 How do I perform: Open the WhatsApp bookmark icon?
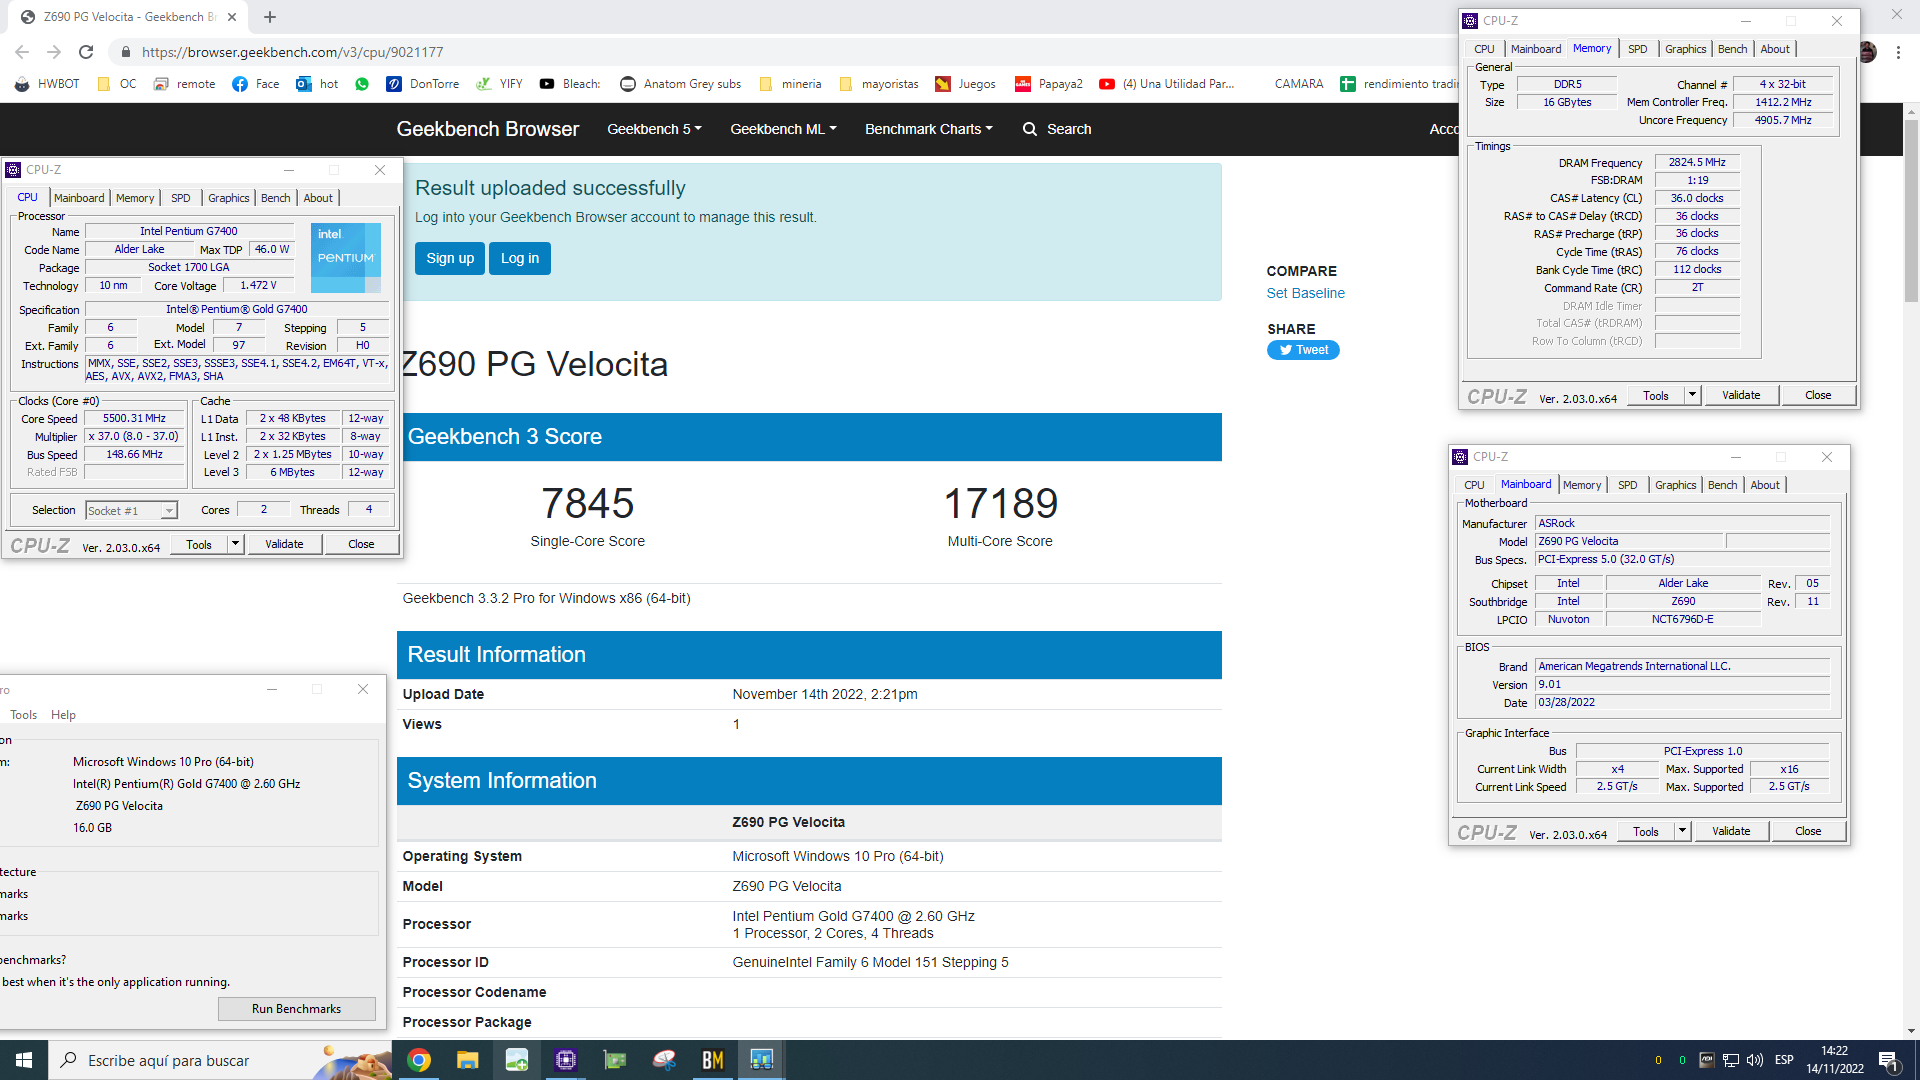click(362, 84)
